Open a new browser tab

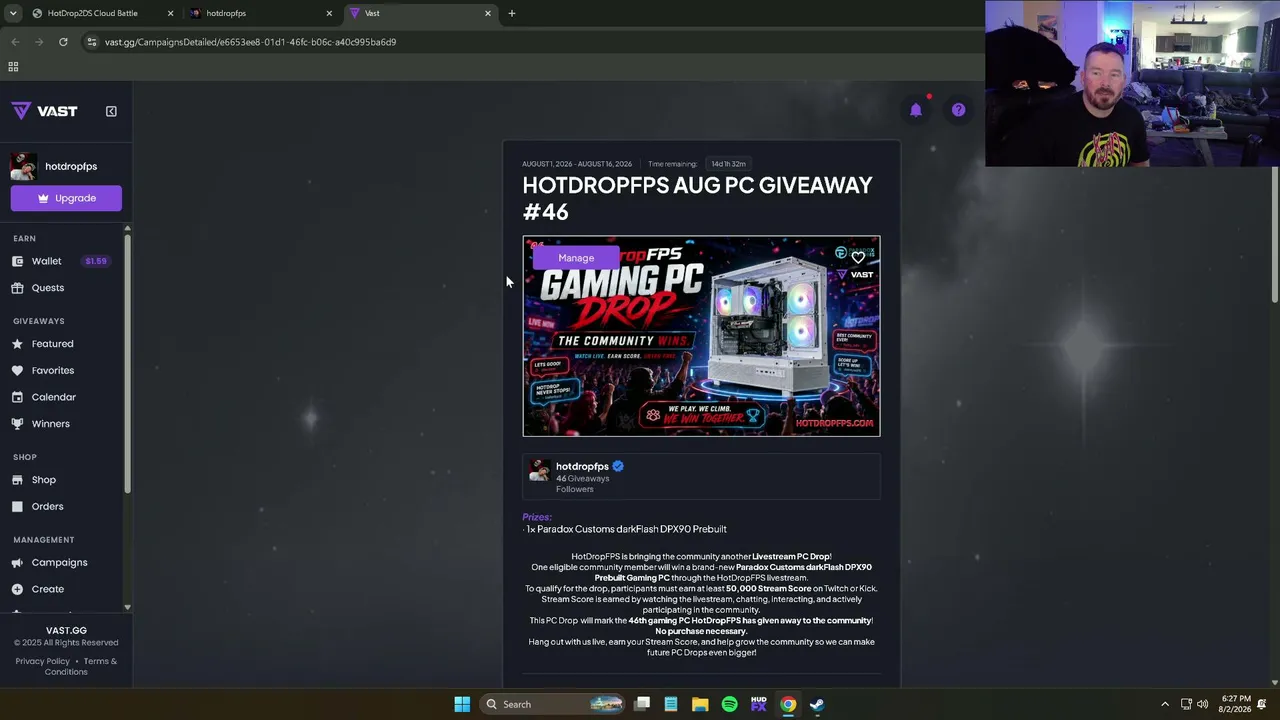[512, 13]
